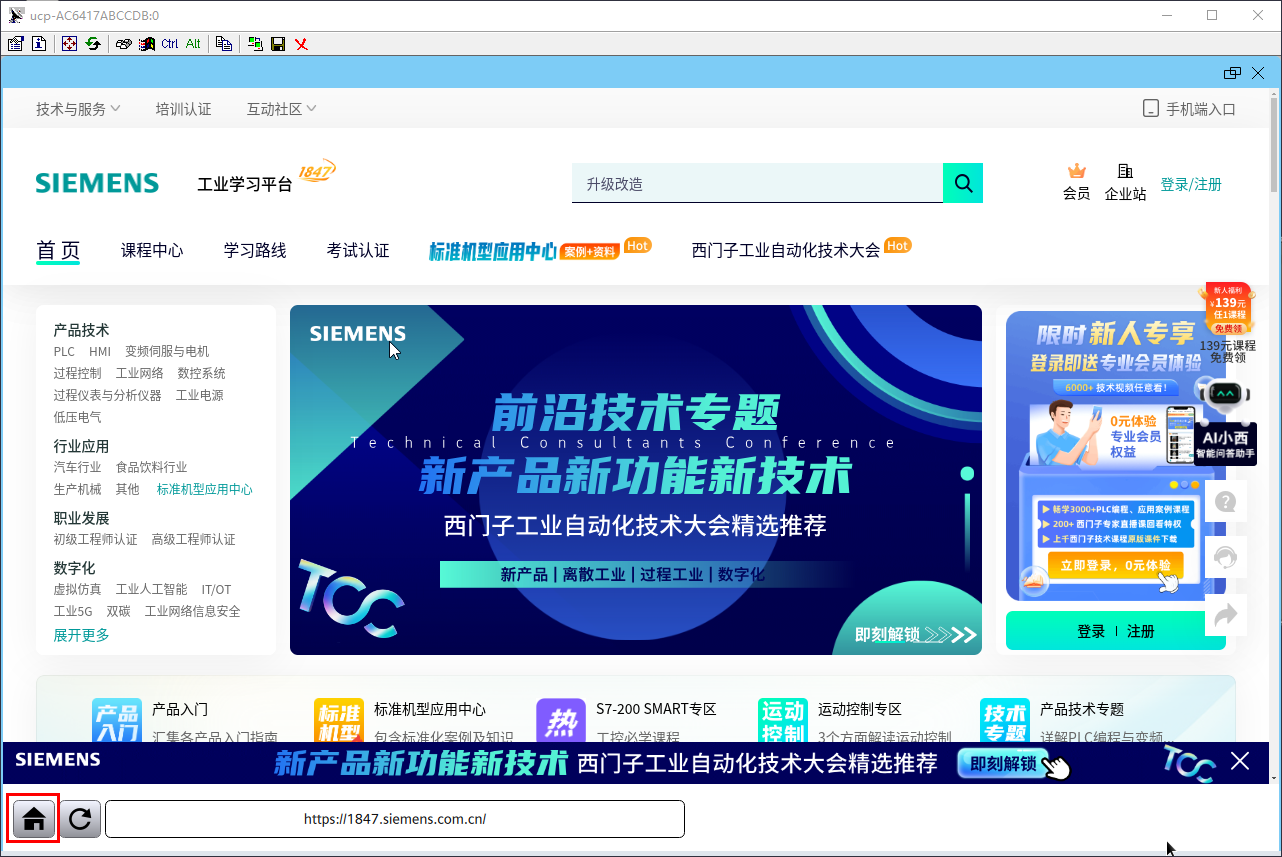The image size is (1282, 857).
Task: Open the S7-200 SMART专区 purple 热 icon
Action: 561,721
